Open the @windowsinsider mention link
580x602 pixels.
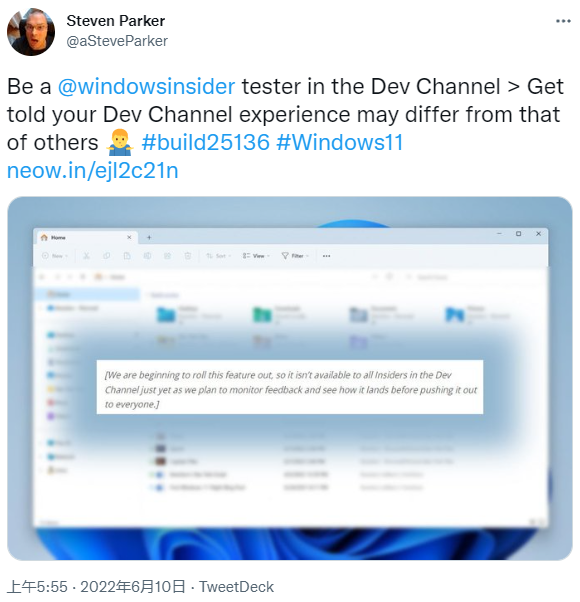(146, 87)
